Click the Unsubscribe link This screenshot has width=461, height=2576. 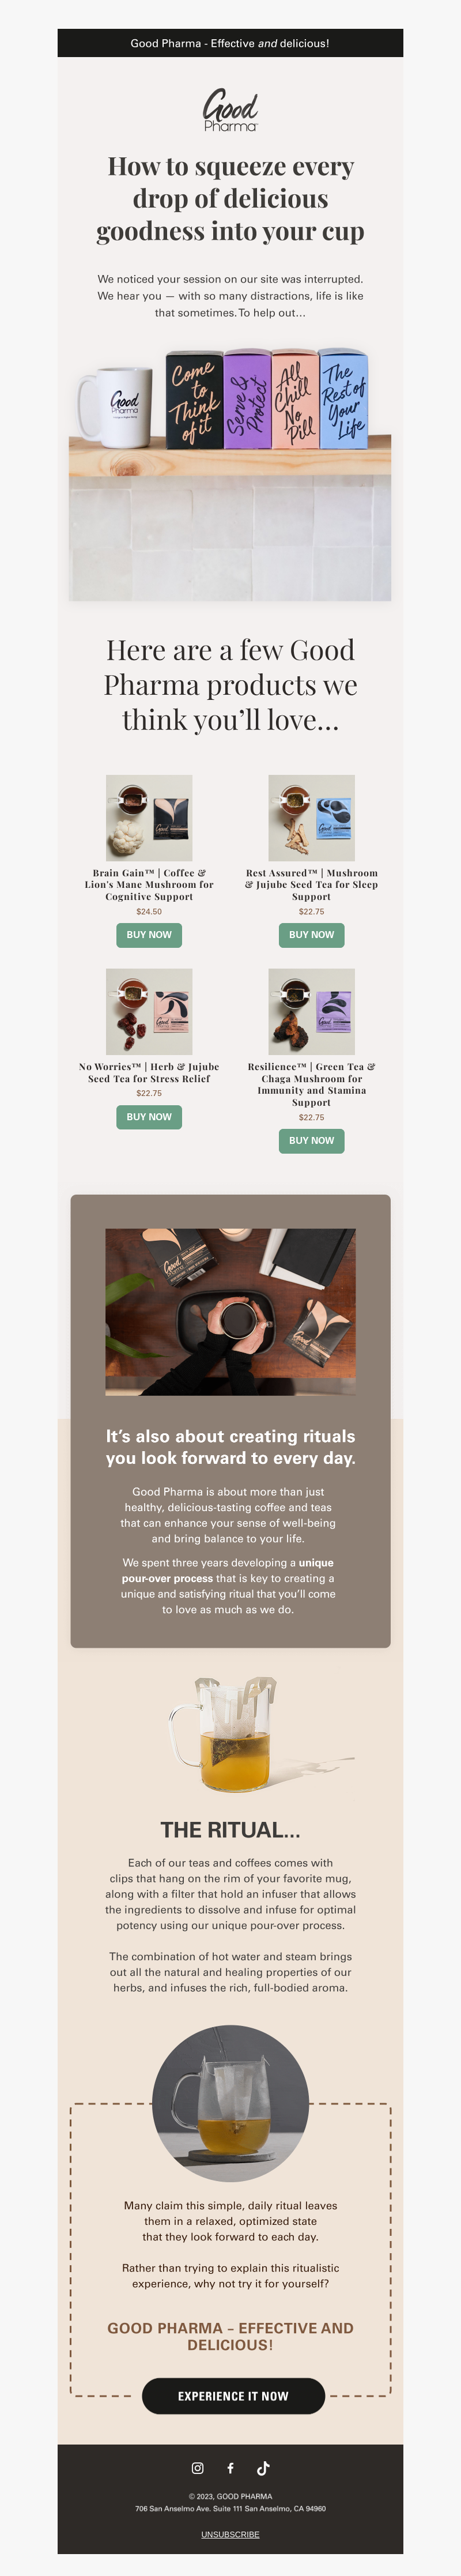coord(230,2534)
